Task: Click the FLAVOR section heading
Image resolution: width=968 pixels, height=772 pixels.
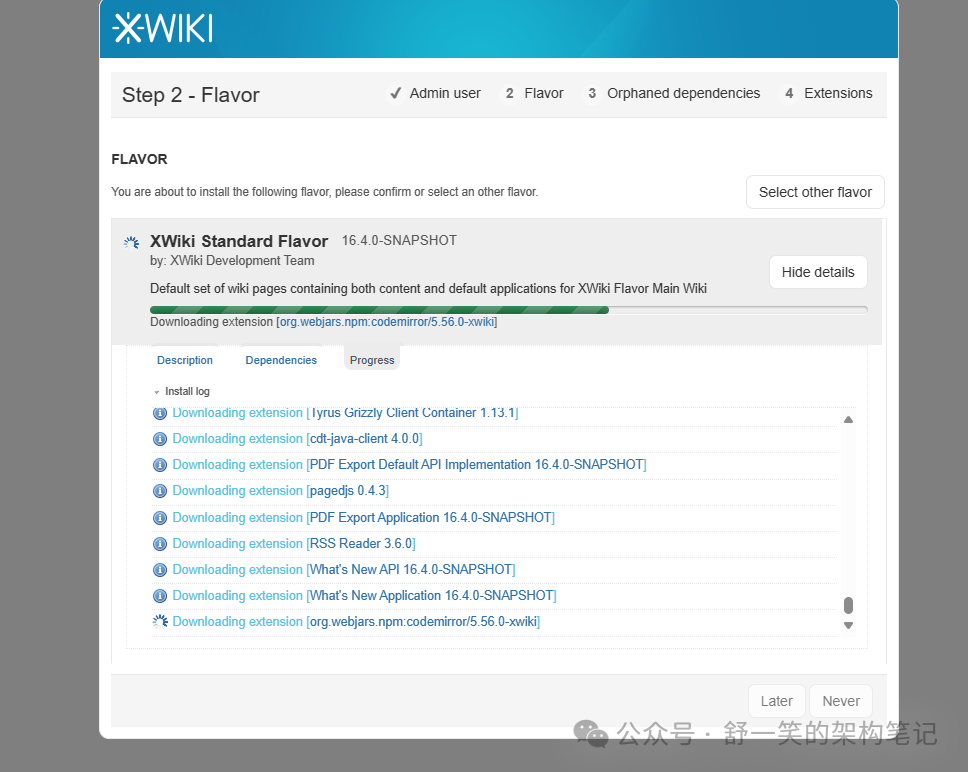Action: [x=140, y=159]
